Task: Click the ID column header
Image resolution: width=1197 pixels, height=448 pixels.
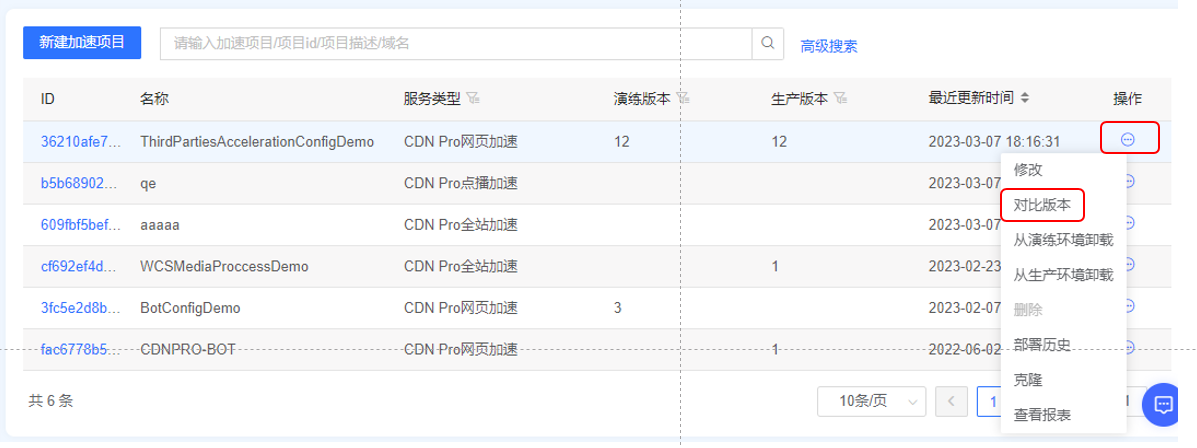Action: pyautogui.click(x=47, y=98)
